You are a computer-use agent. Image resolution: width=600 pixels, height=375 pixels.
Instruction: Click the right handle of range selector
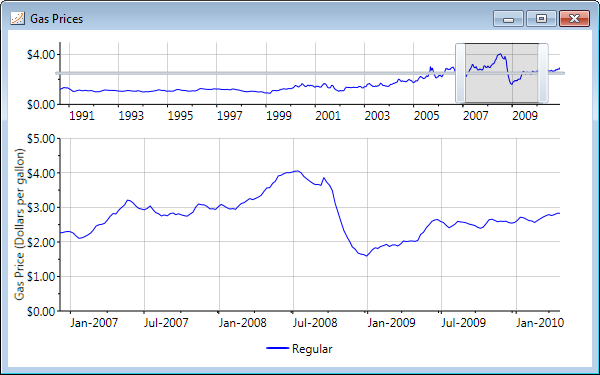tap(543, 73)
